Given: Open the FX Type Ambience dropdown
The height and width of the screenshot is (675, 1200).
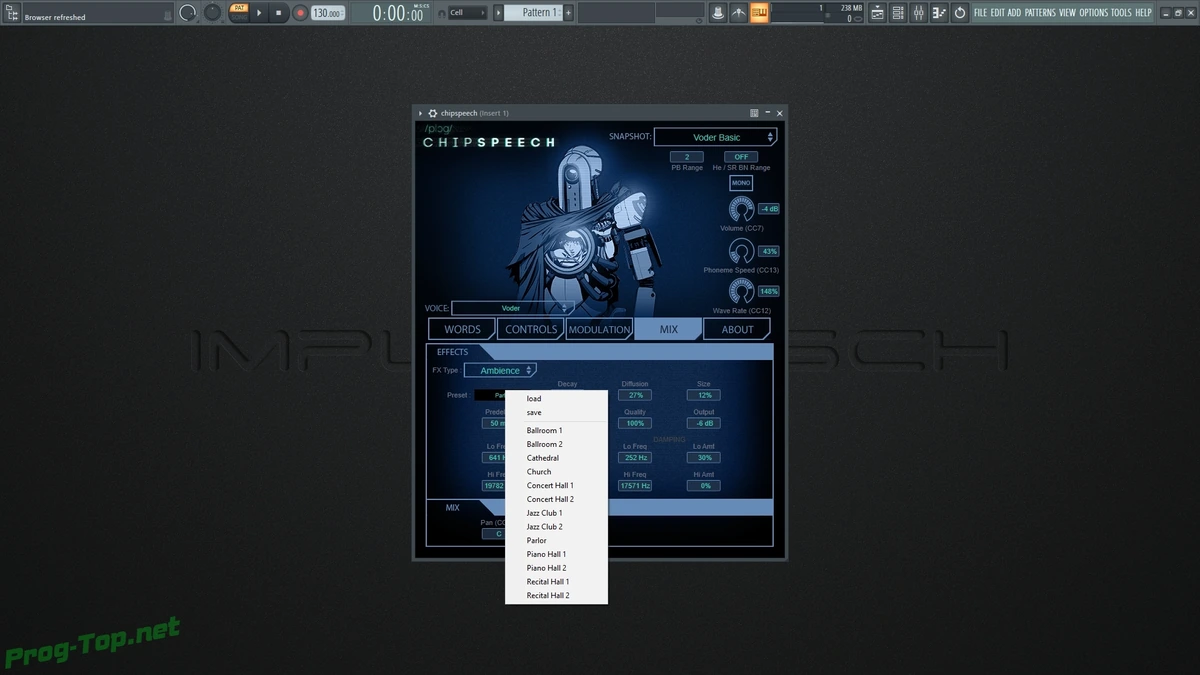Looking at the screenshot, I should [x=500, y=370].
